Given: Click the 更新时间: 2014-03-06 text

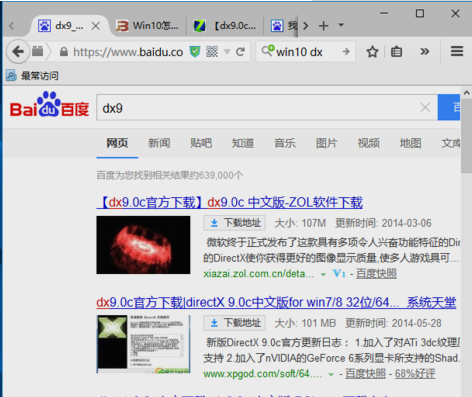Looking at the screenshot, I should 383,223.
